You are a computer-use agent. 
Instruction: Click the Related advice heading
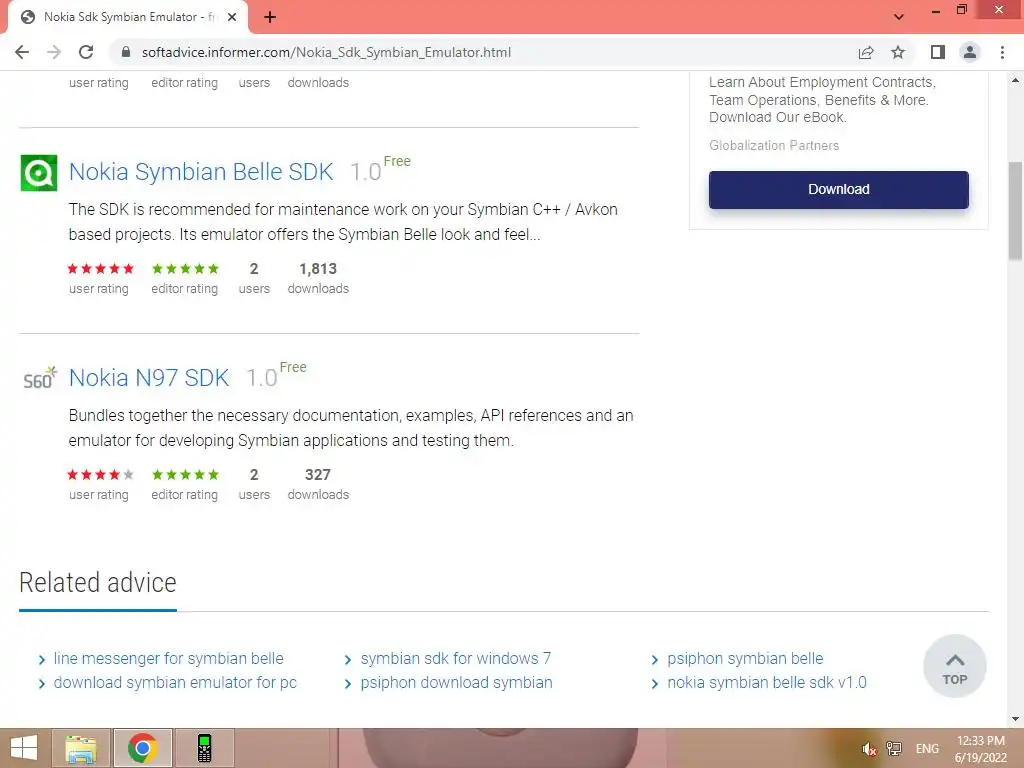pos(98,583)
